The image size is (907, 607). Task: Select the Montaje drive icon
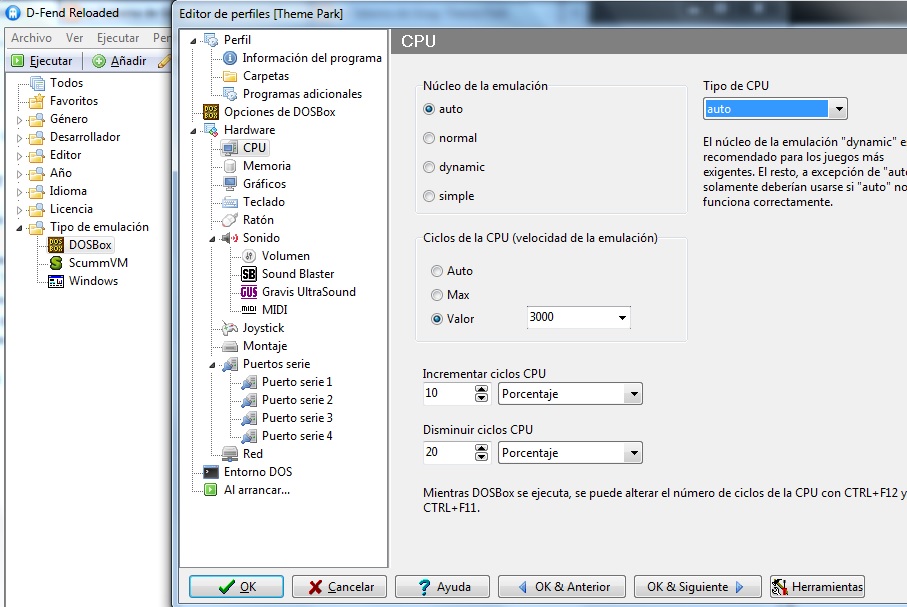(x=230, y=346)
